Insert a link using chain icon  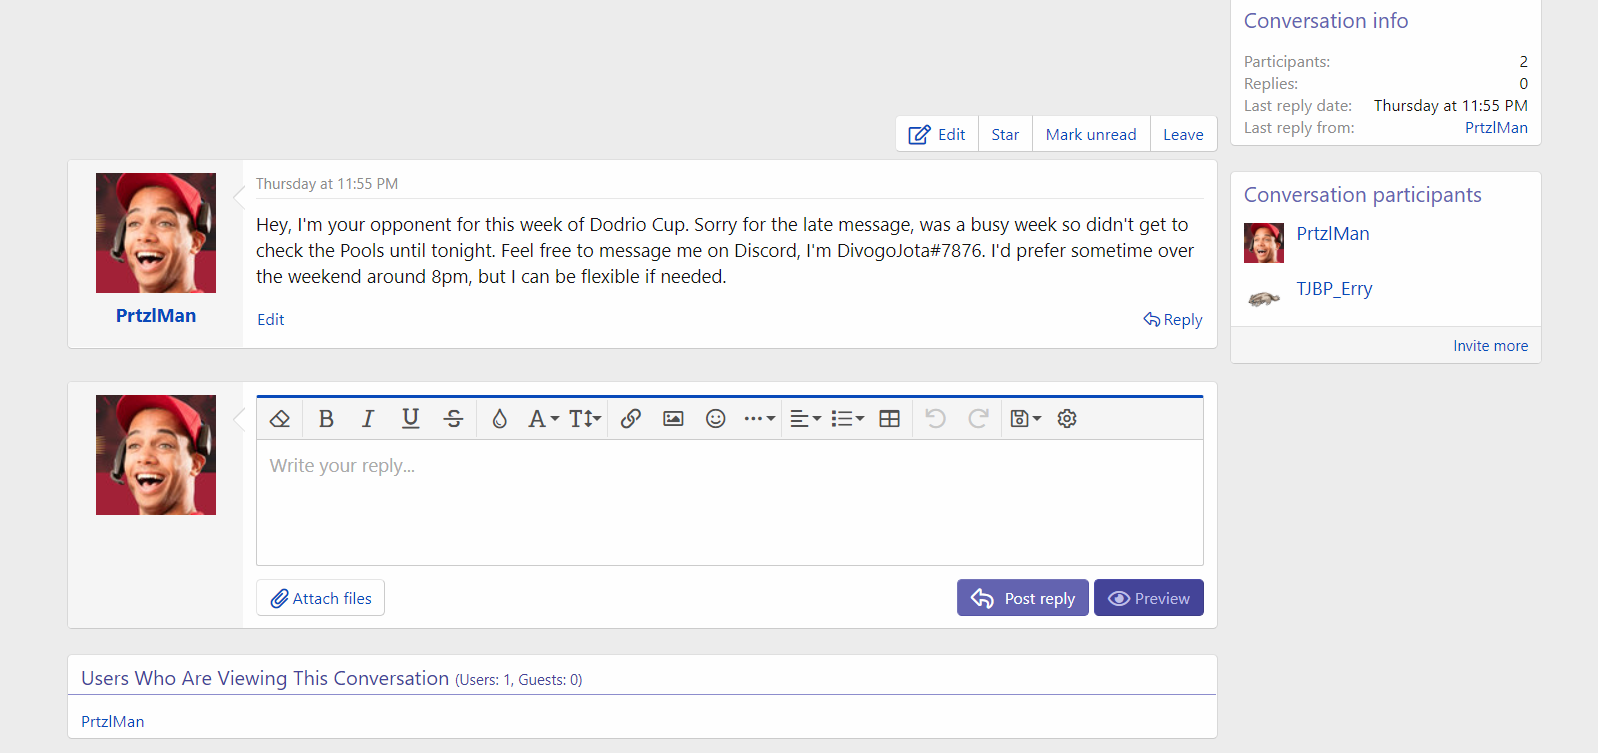[x=630, y=419]
